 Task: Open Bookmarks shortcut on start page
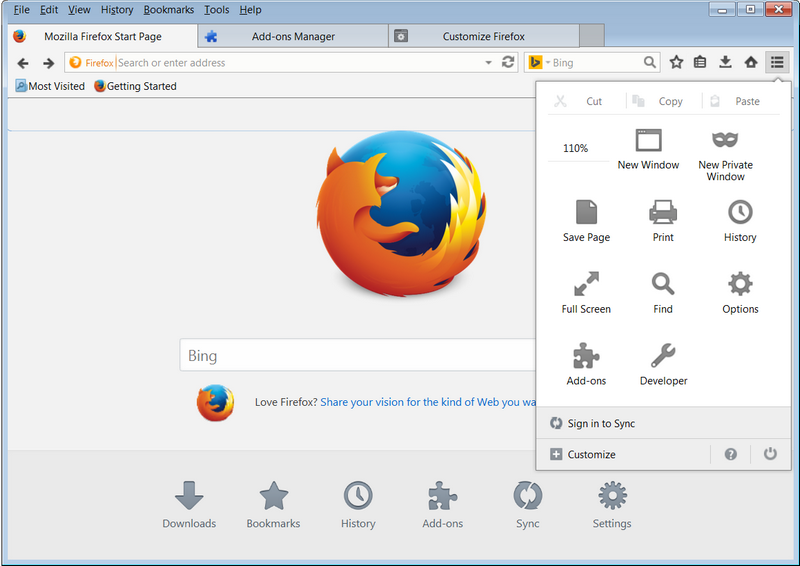[273, 505]
